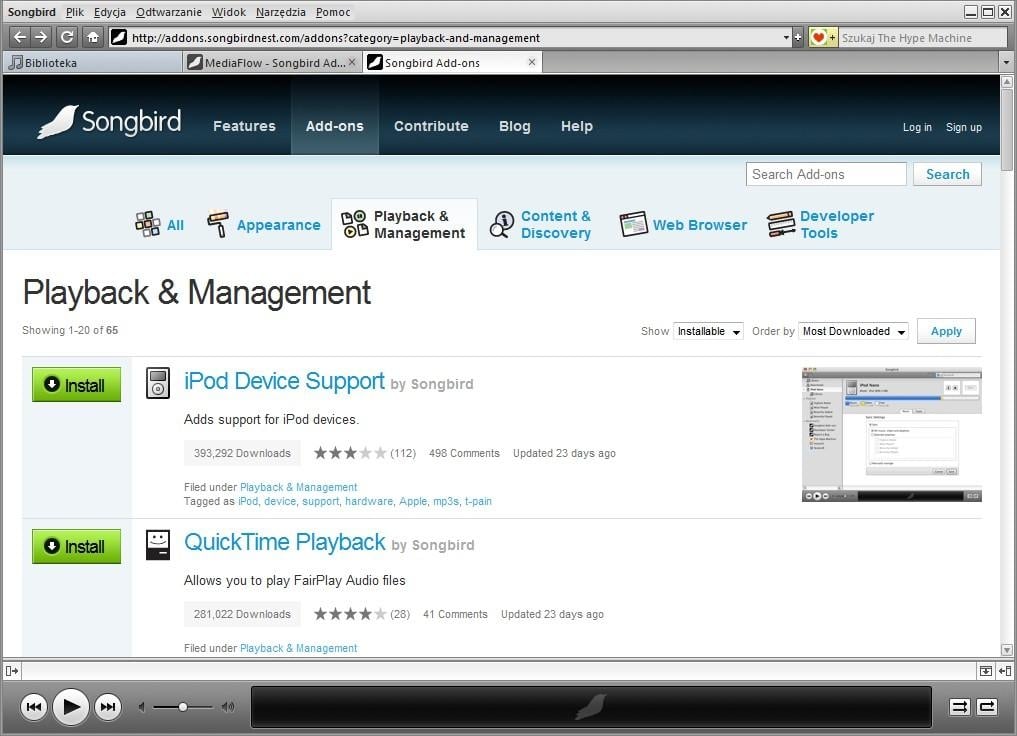Expand the Order by Most Downloaded dropdown
1017x736 pixels.
(854, 331)
